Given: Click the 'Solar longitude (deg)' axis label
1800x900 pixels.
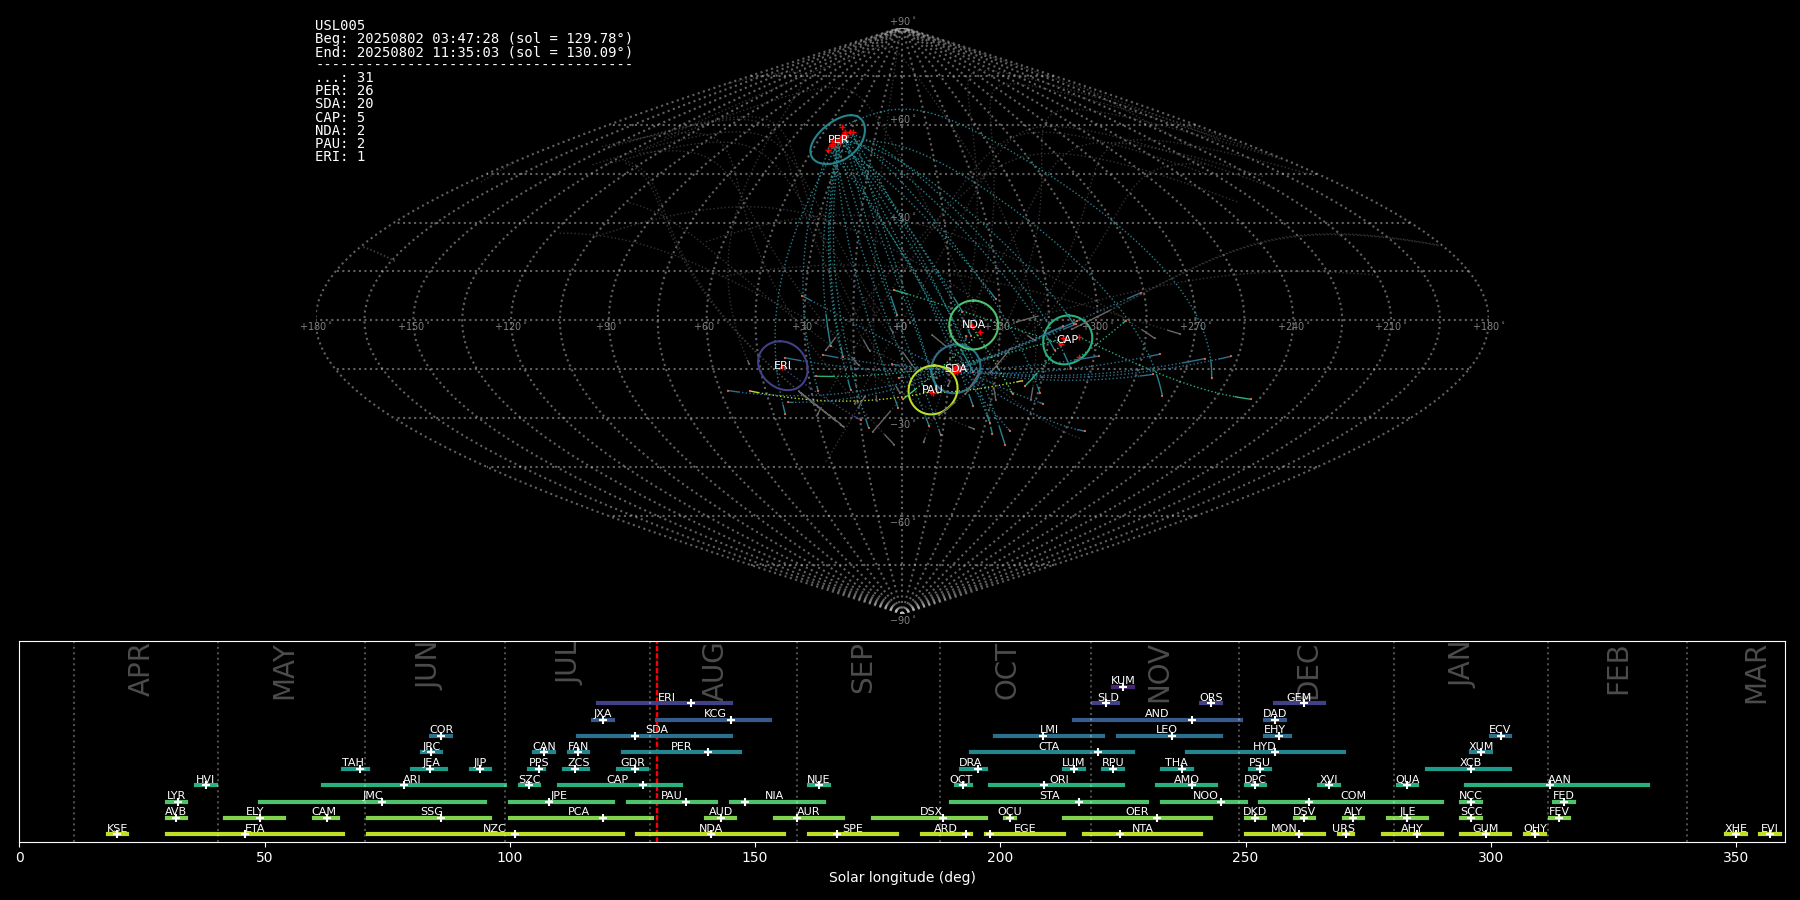Looking at the screenshot, I should click(902, 878).
